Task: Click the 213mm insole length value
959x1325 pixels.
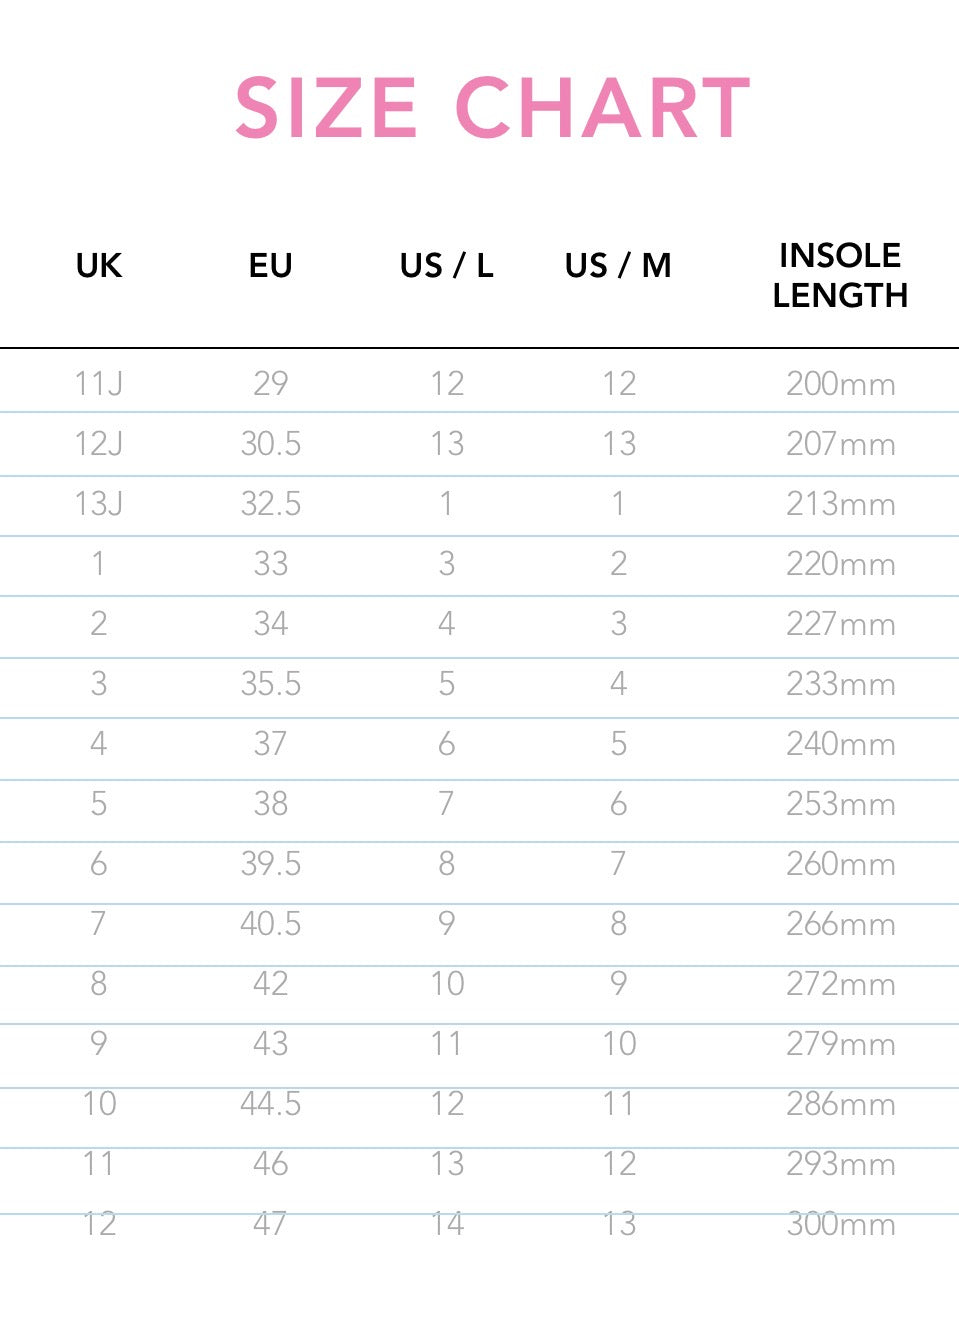Action: (x=840, y=503)
